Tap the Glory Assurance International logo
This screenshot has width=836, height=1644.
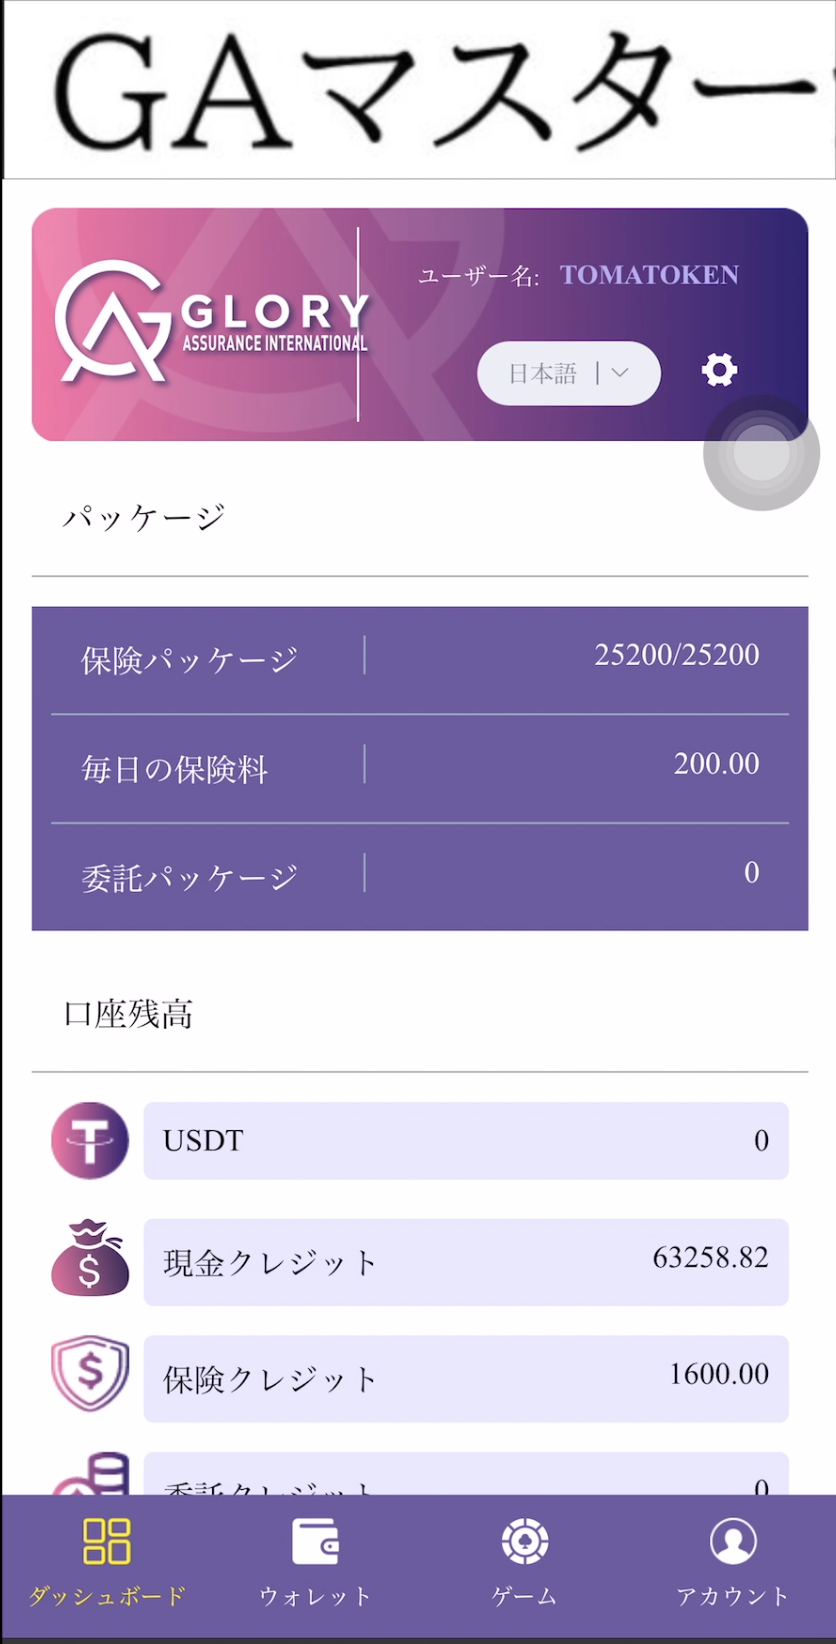212,322
